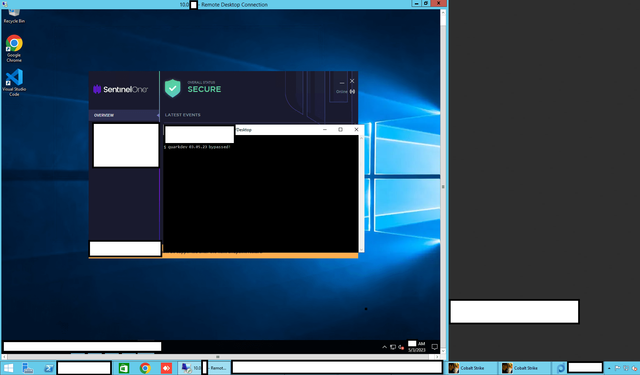Open the green store app taskbar icon
Viewport: 640px width, 375px height.
[124, 368]
